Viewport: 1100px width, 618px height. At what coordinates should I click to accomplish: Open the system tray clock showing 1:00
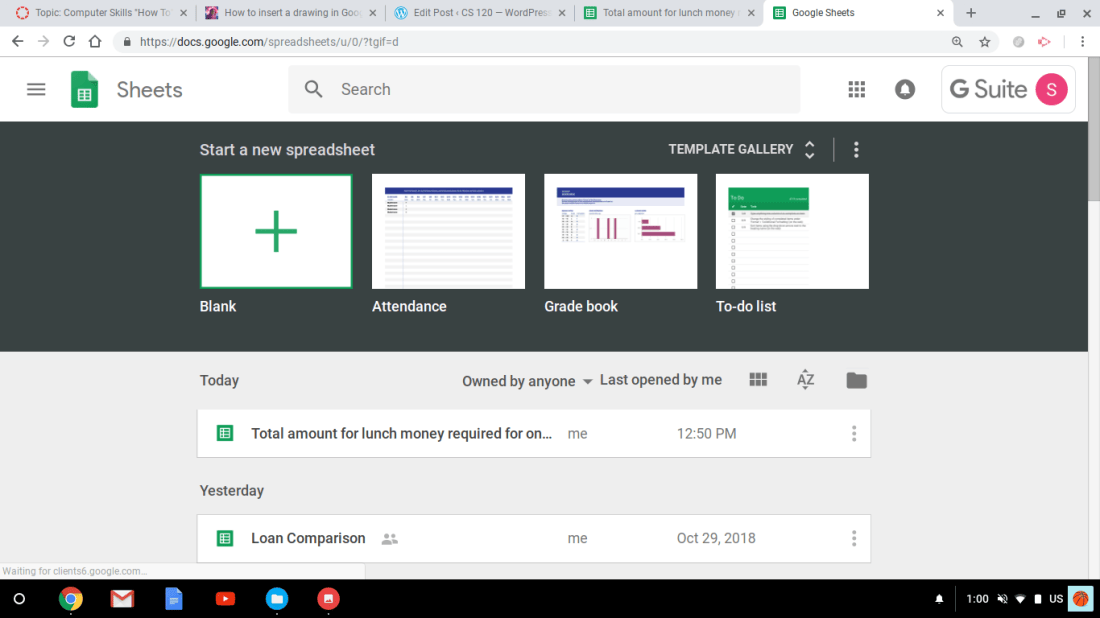point(977,598)
